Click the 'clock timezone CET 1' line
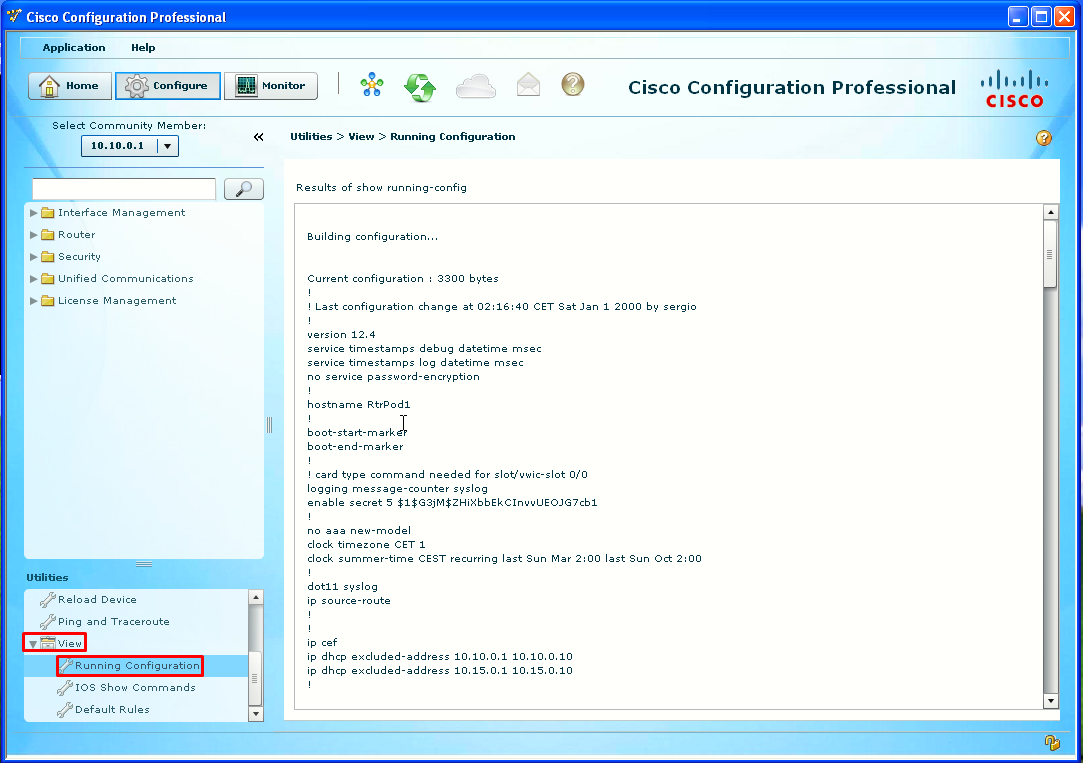Viewport: 1083px width, 763px height. tap(366, 545)
